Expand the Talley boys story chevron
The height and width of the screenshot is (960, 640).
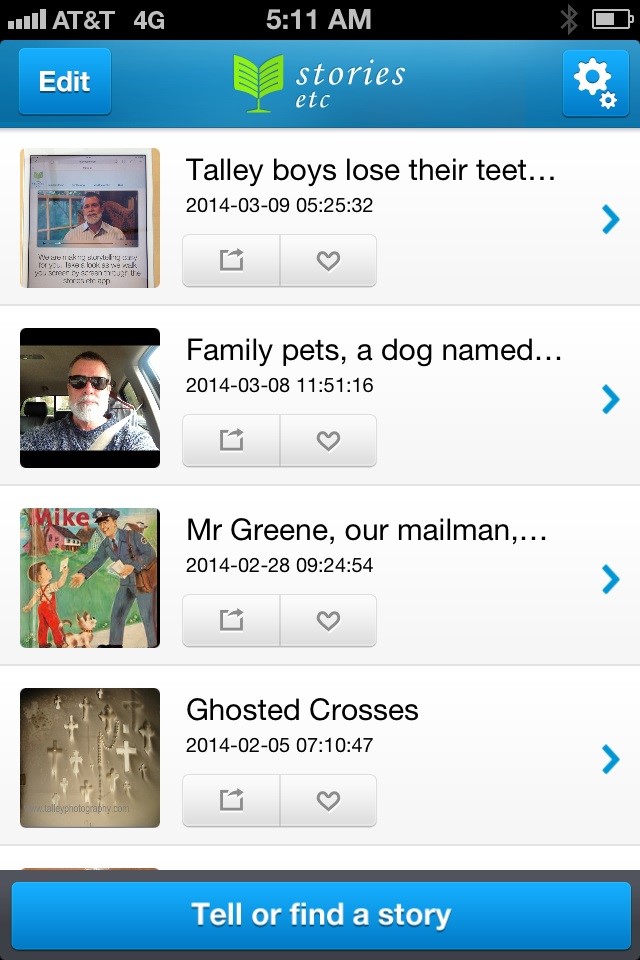coord(610,219)
